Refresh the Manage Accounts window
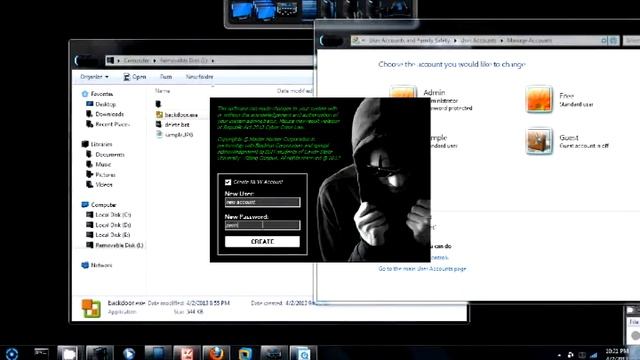Viewport: 640px width, 360px height. point(613,40)
